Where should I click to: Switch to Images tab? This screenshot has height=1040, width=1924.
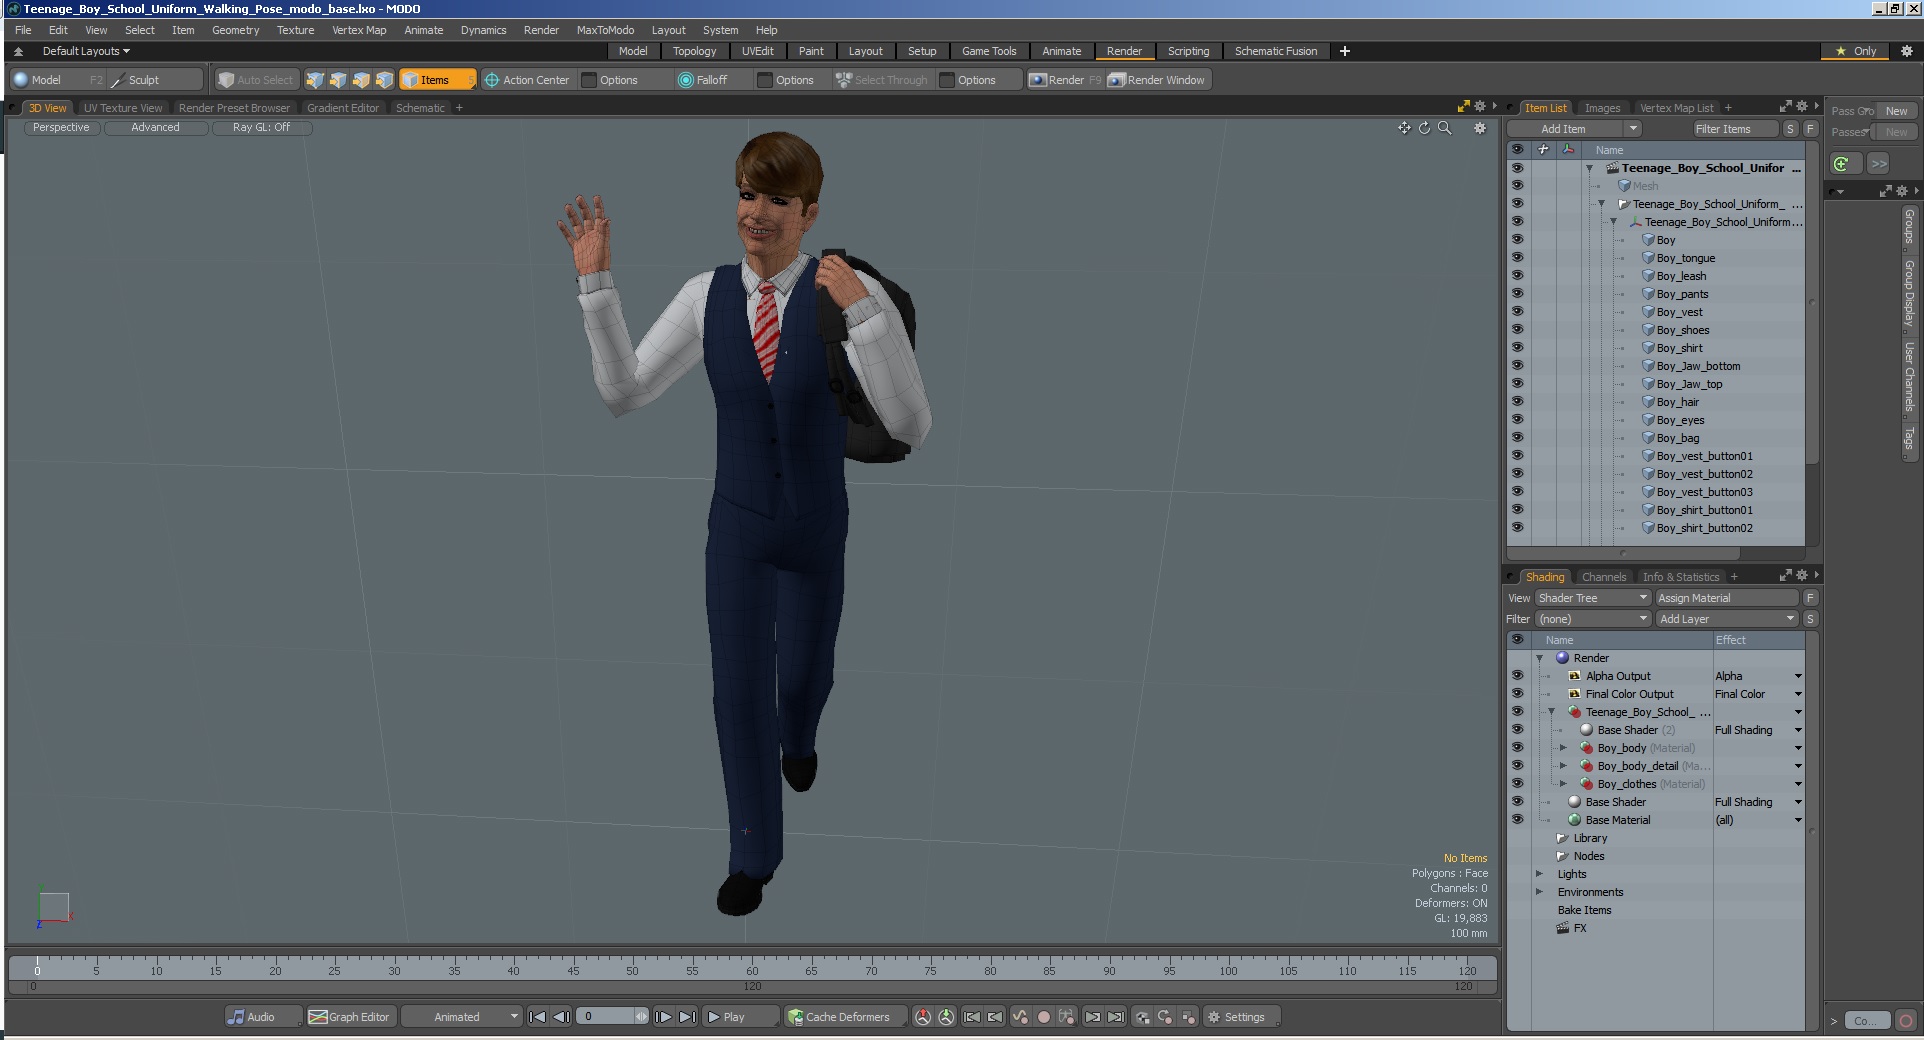coord(1602,108)
